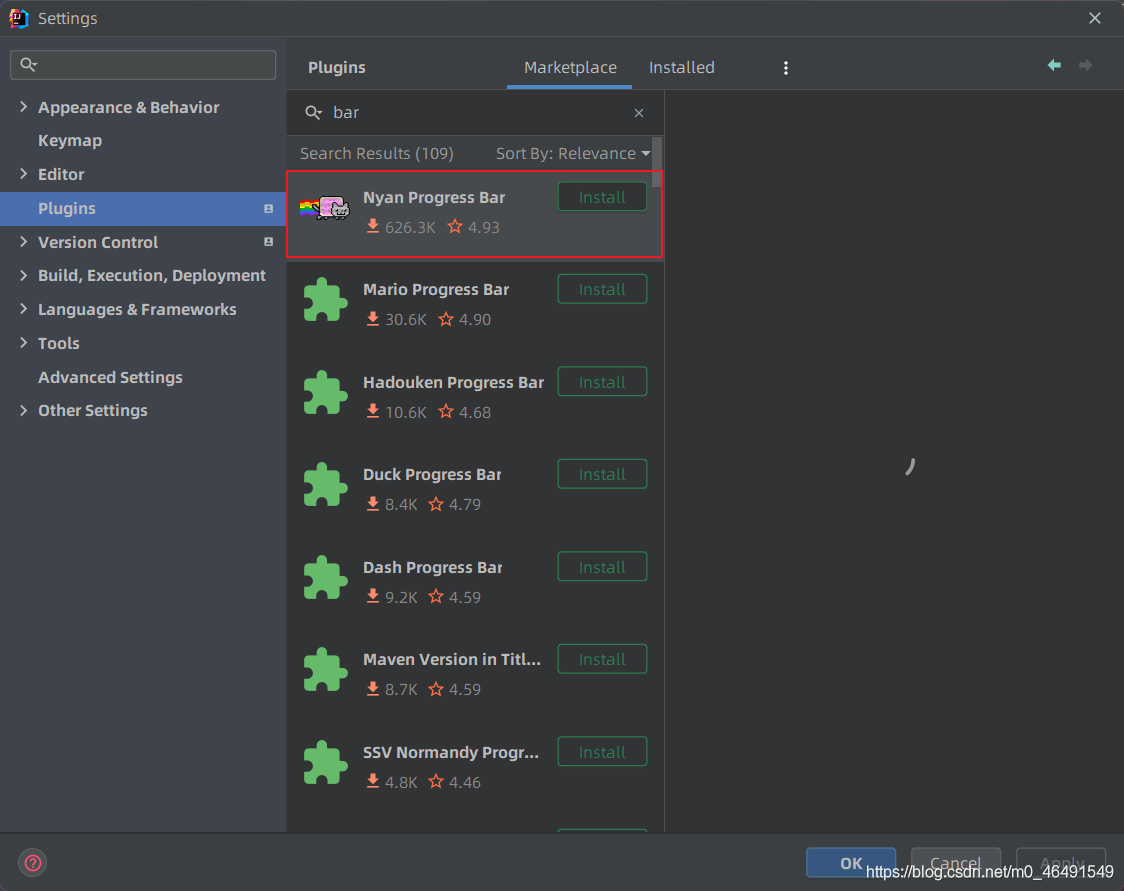Open help with the question mark icon

(x=32, y=862)
